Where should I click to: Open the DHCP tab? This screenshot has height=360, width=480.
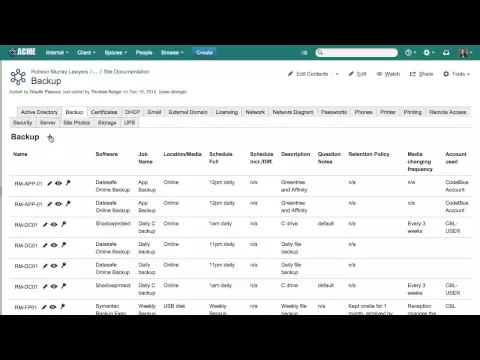click(x=132, y=112)
